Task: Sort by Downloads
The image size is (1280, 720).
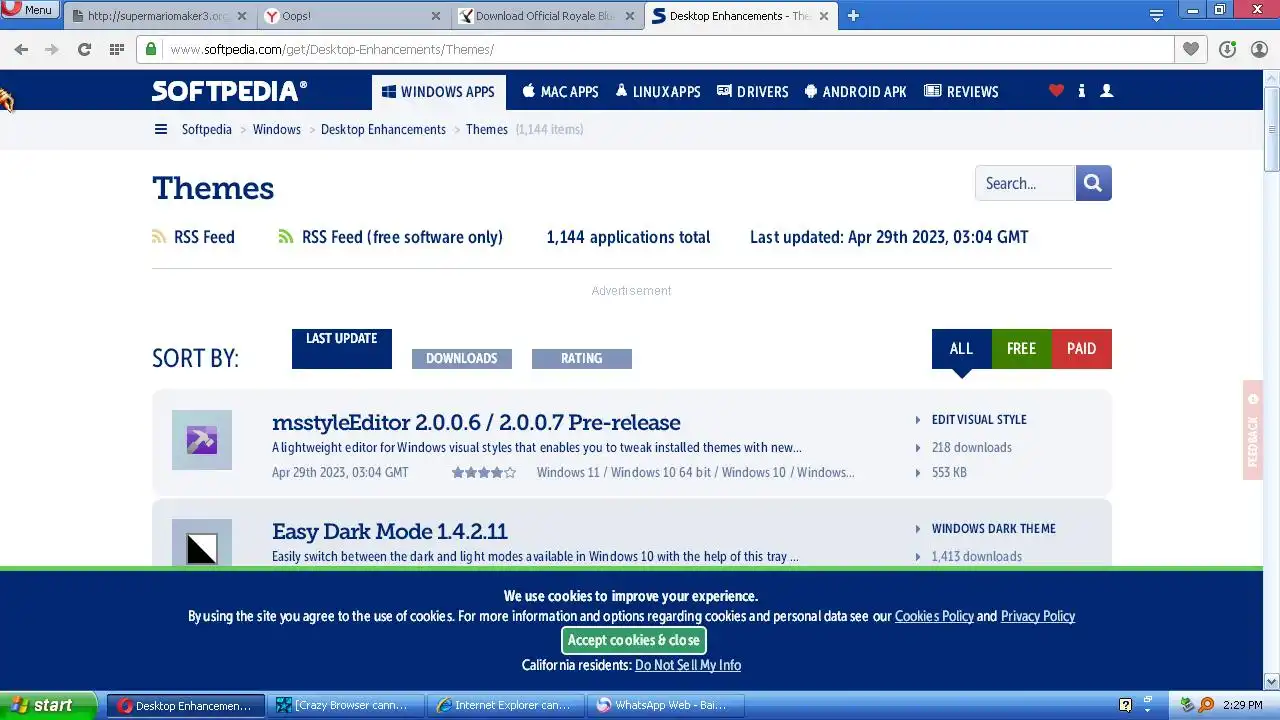Action: [462, 358]
